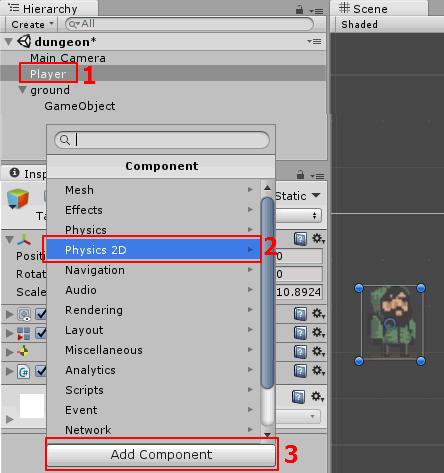The height and width of the screenshot is (473, 444).
Task: Open the Inspector panel context menu icon
Action: 317,176
